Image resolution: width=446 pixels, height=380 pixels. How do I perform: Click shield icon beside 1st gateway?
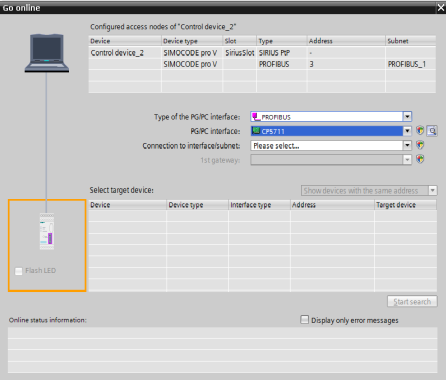point(420,159)
